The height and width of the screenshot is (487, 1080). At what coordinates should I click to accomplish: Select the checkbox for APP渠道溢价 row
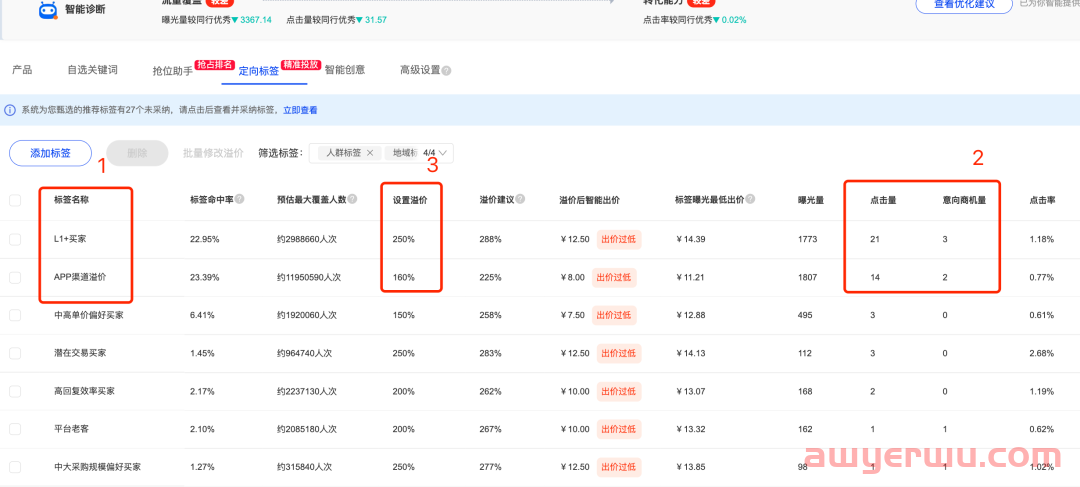[15, 277]
